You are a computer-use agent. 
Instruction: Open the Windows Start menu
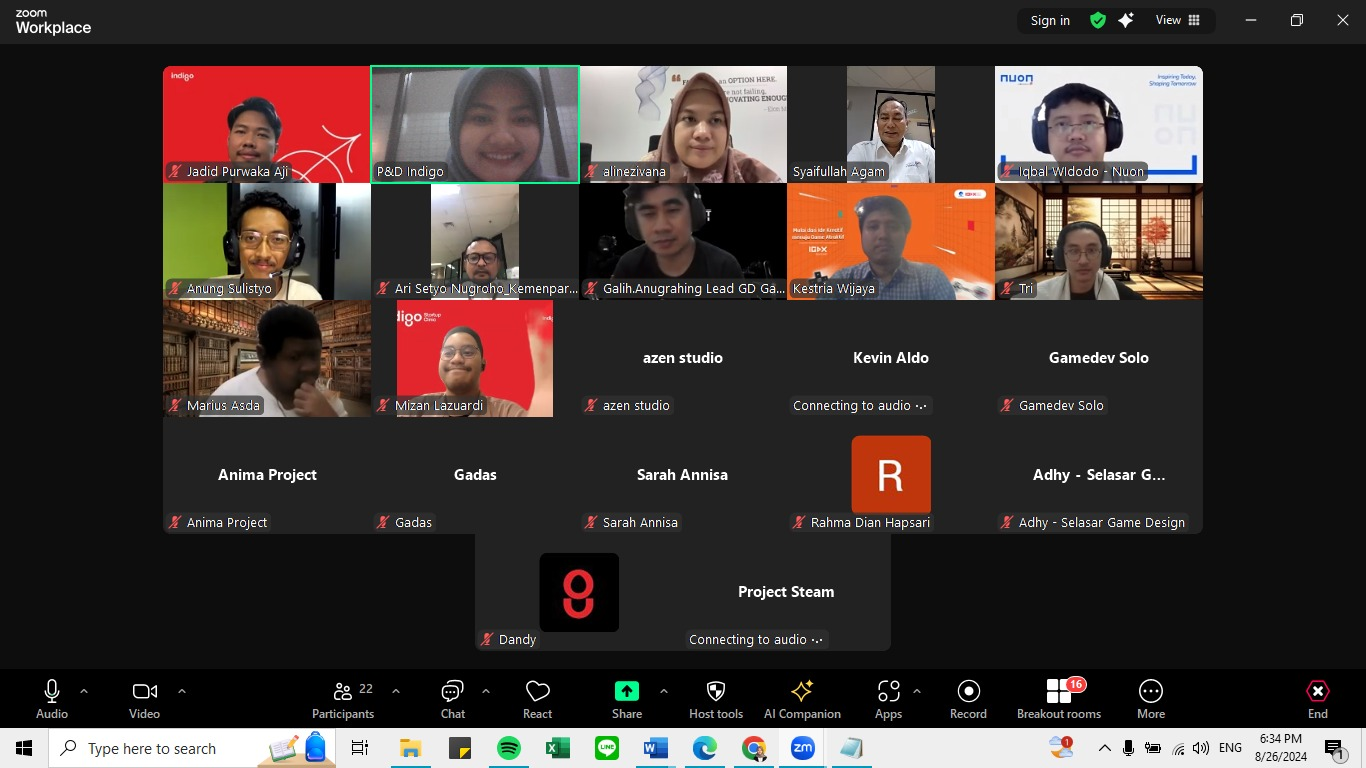24,748
